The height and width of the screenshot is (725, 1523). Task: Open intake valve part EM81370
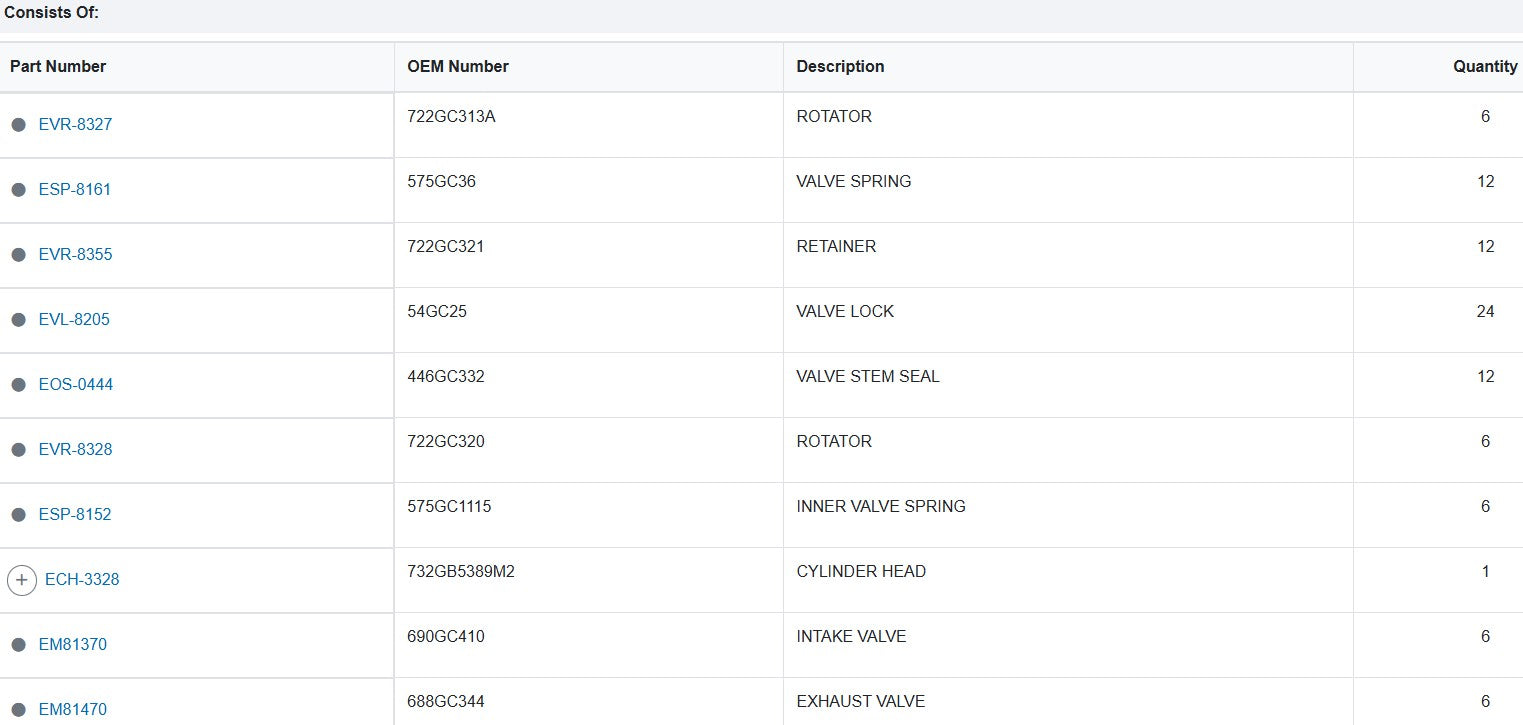(73, 645)
